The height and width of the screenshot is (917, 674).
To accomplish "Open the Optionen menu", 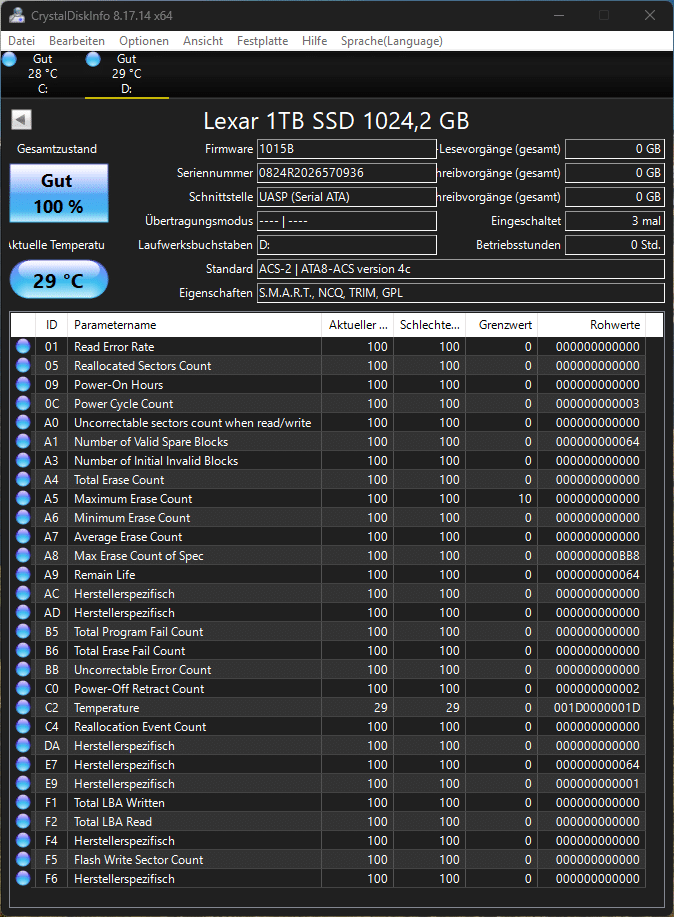I will (143, 41).
